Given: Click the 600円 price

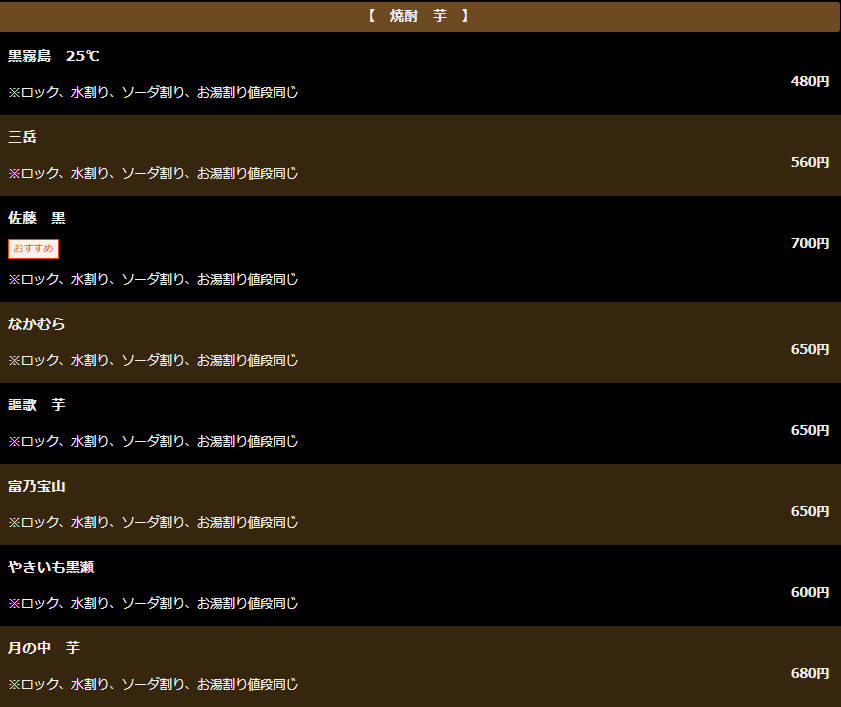Looking at the screenshot, I should click(810, 593).
